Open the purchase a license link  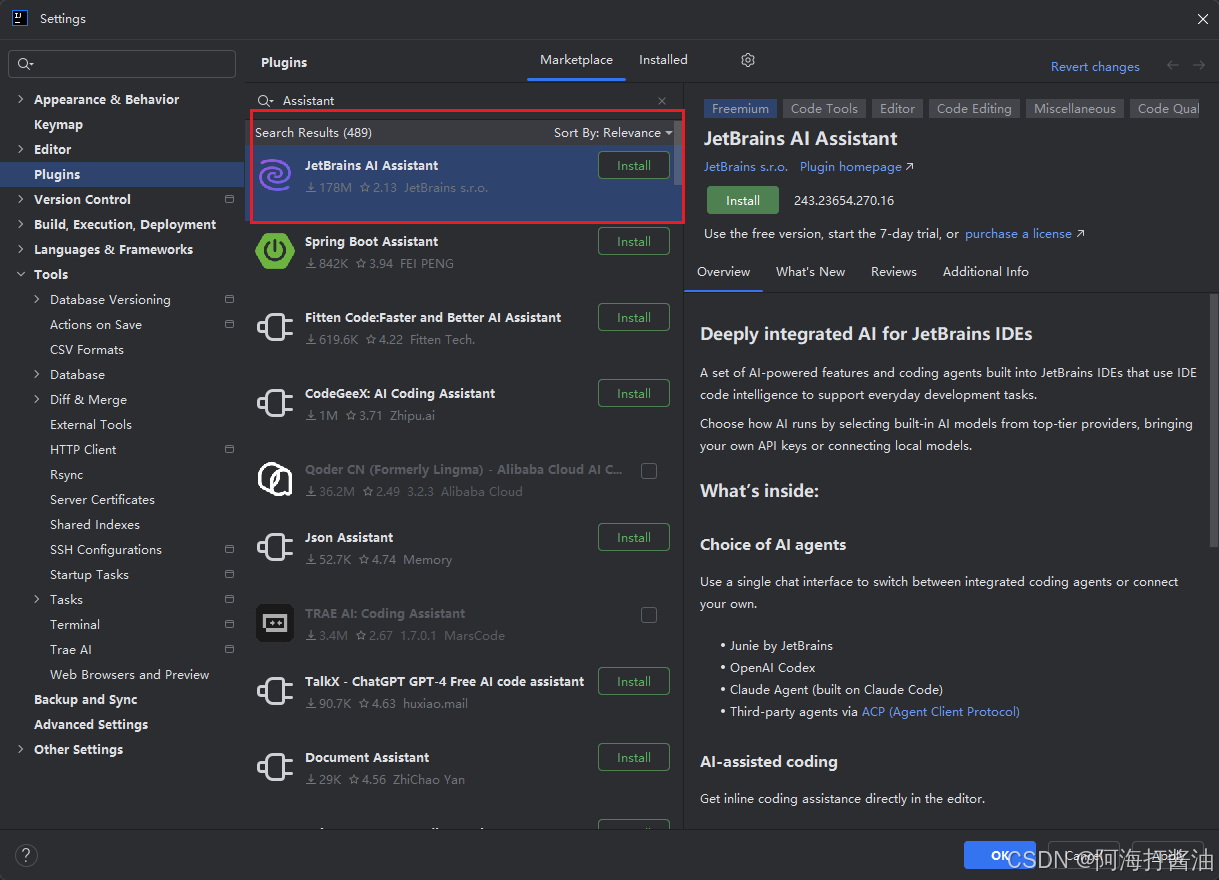(x=1025, y=234)
